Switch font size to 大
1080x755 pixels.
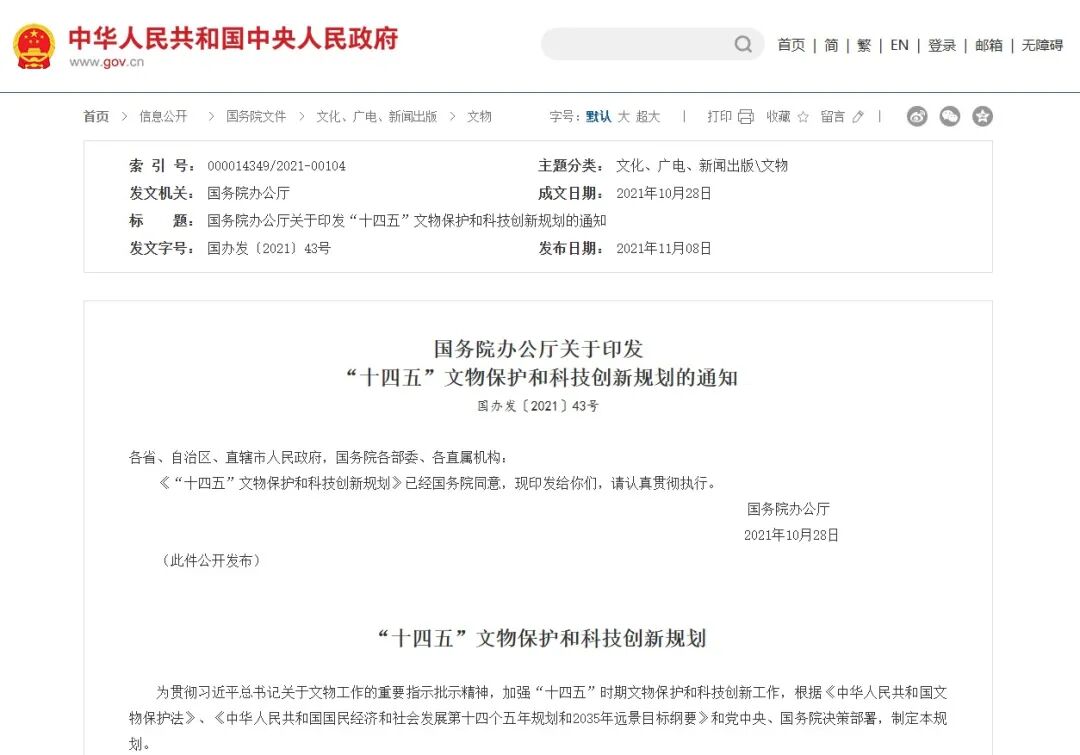(625, 116)
